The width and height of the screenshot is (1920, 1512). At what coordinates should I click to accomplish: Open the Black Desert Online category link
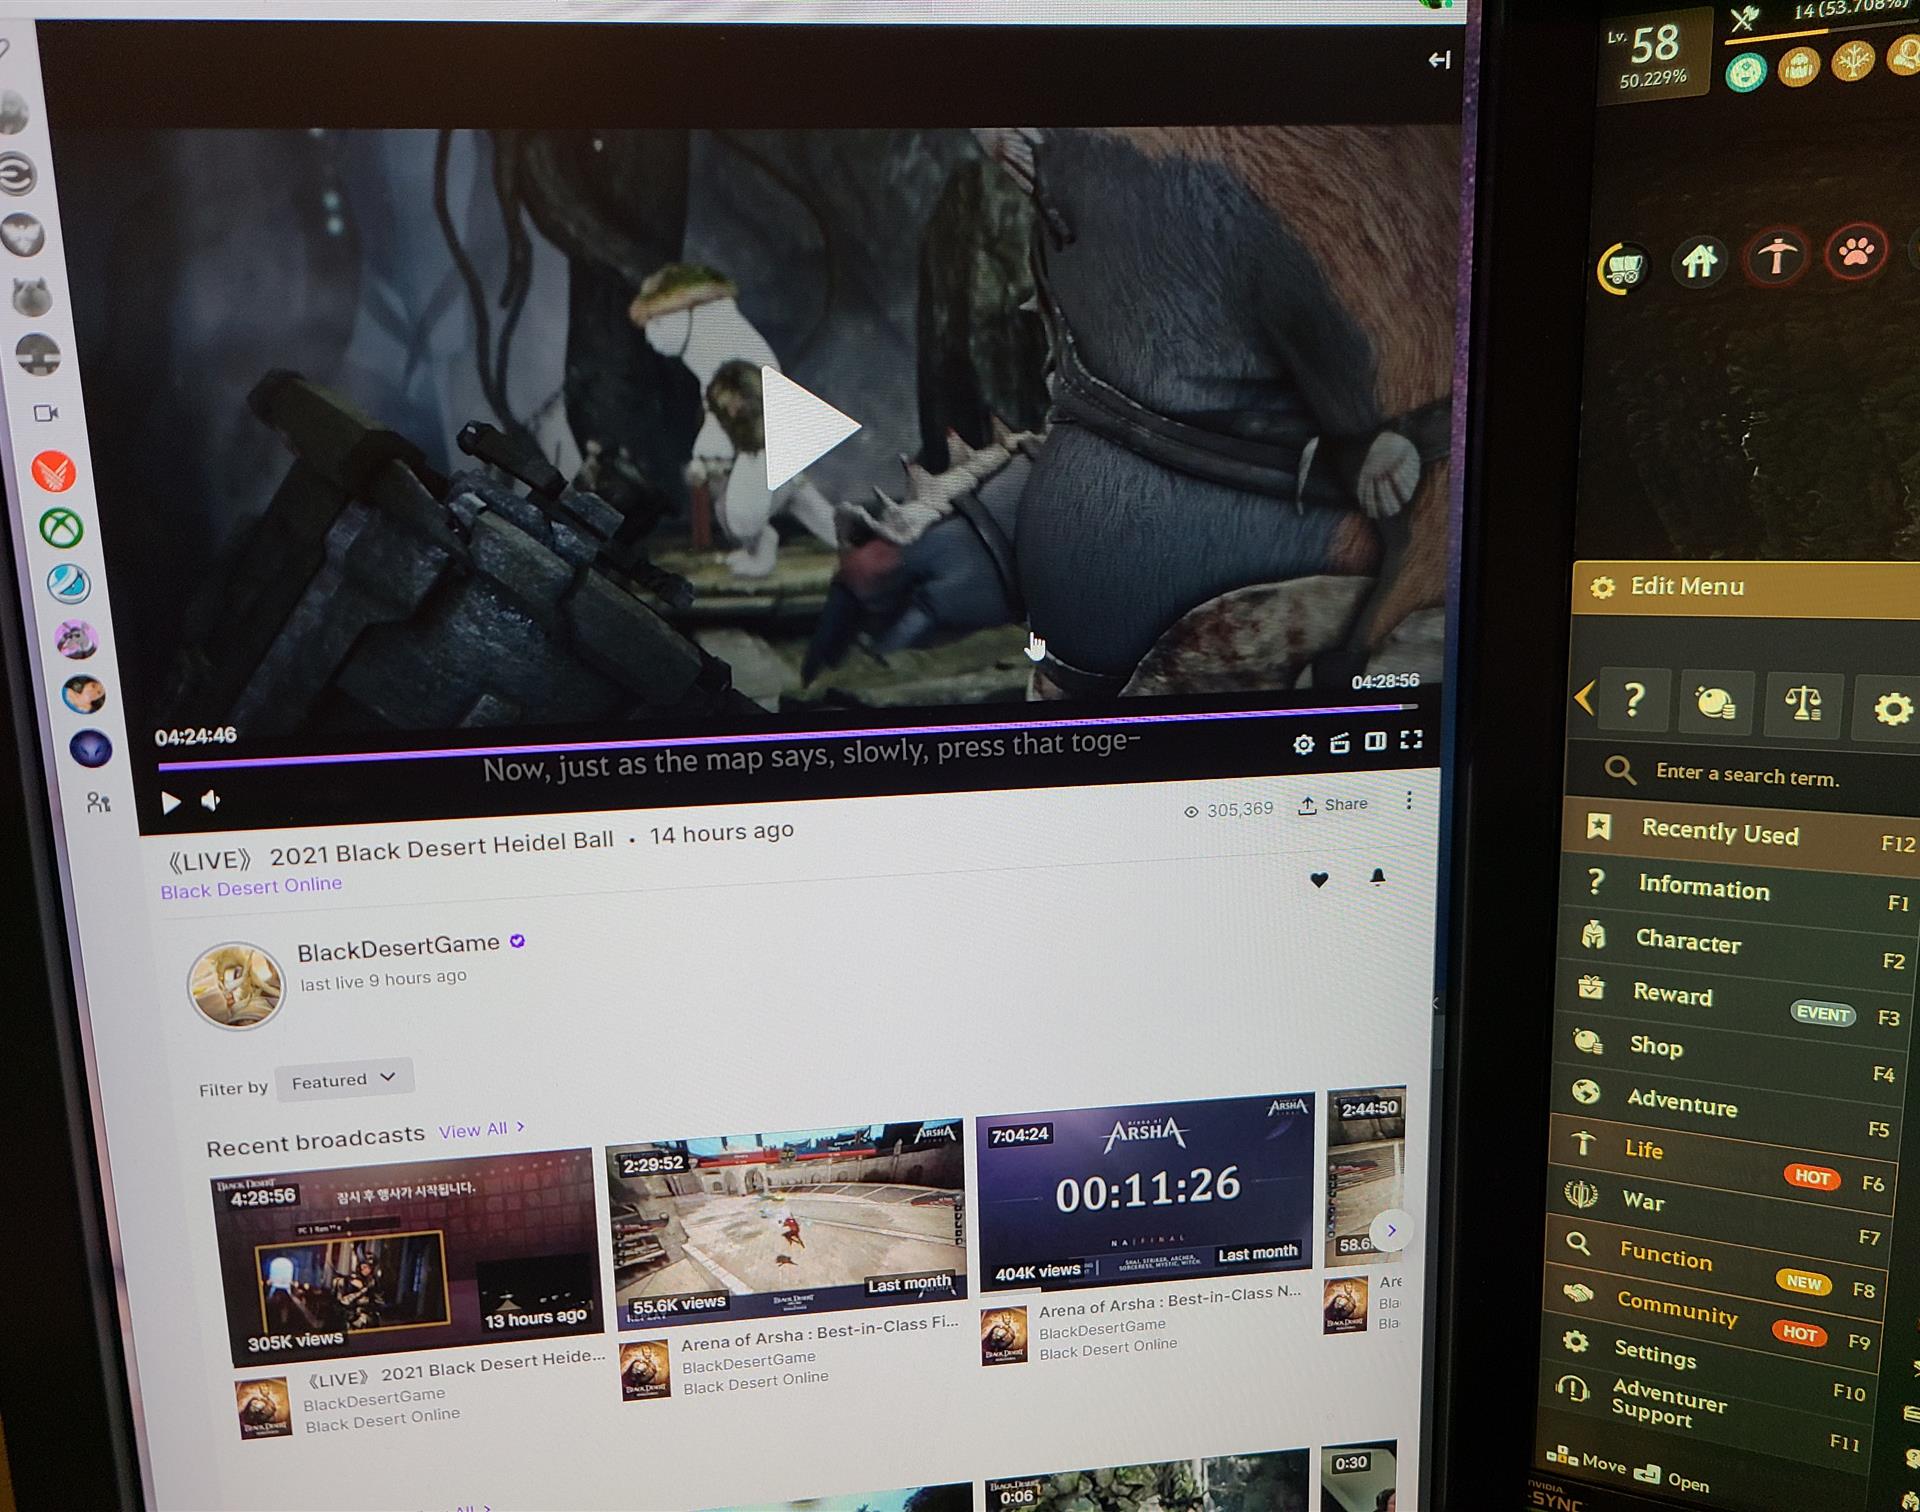251,887
